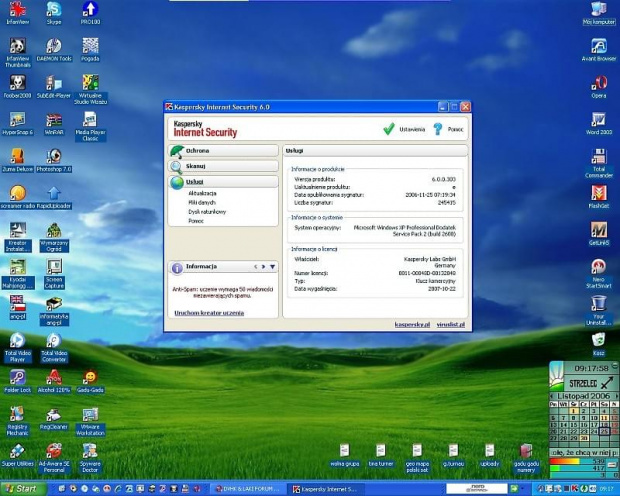Switch to DVHK & LAKI FORUM taskbar button
Screen dimensions: 620x496
[248, 489]
